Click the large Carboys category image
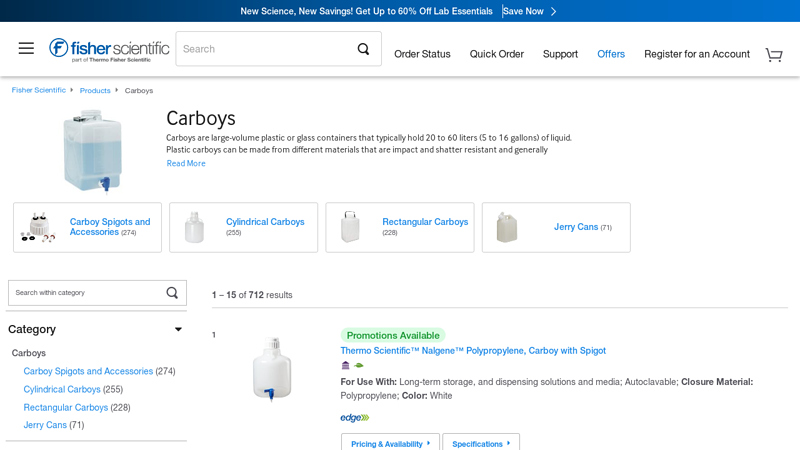Viewport: 800px width, 450px height. 92,152
